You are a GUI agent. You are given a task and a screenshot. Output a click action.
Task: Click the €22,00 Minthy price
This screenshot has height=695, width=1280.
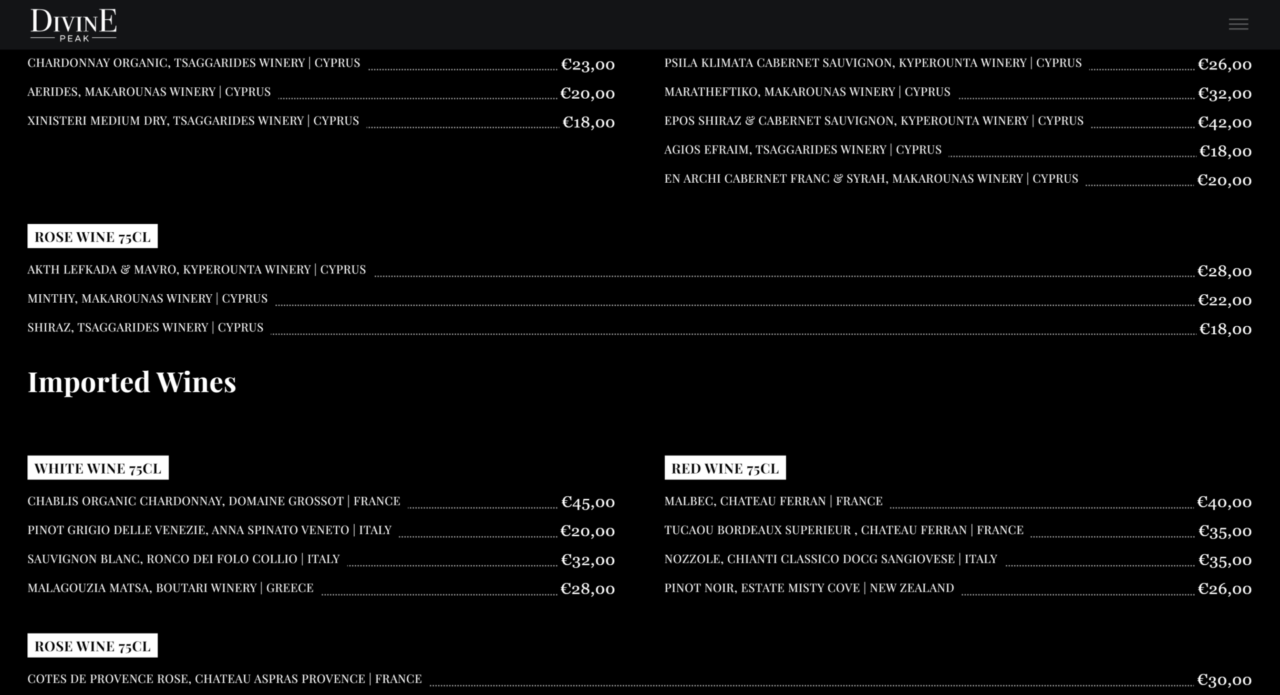pos(1225,300)
